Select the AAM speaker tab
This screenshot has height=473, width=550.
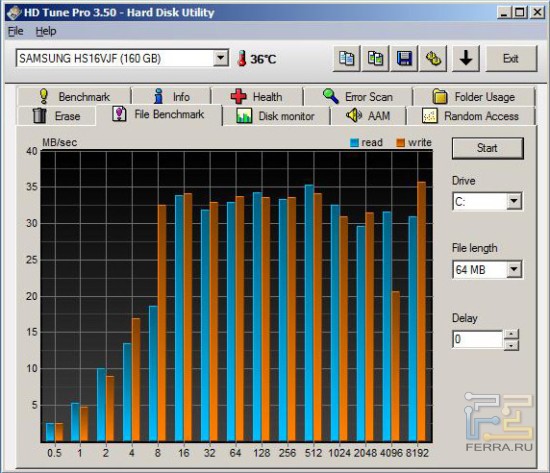point(368,116)
